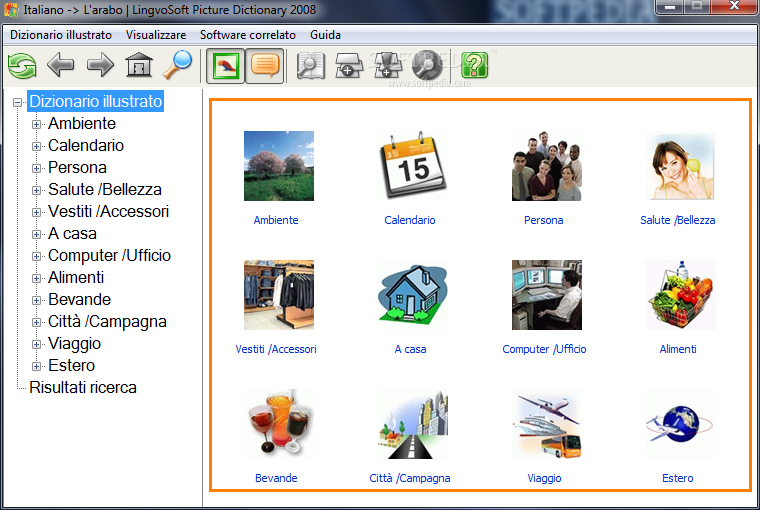Screen dimensions: 760x510
Task: Open the Vestiti /Accessori clothing thumbnail
Action: 279,295
